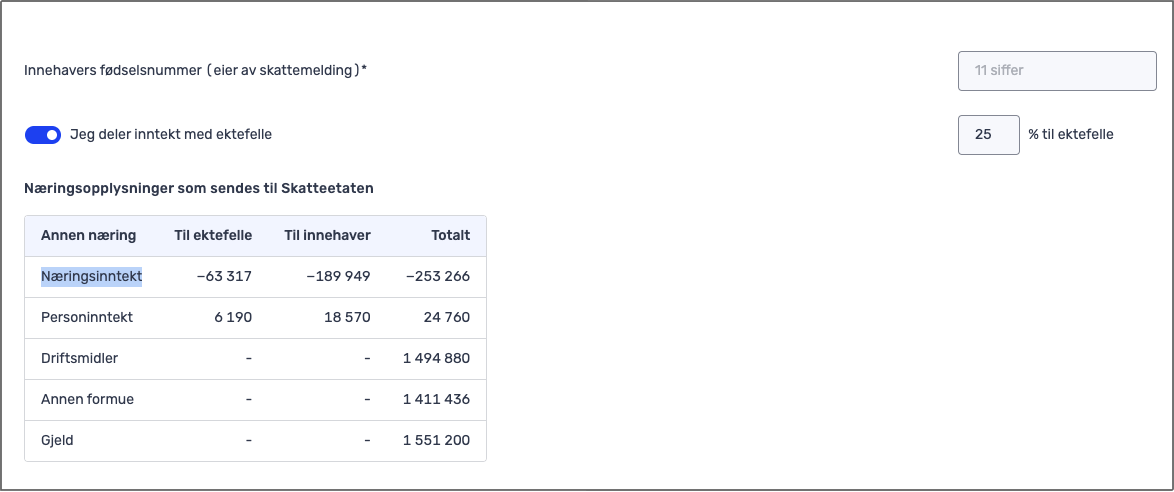This screenshot has width=1174, height=492.
Task: Click the Annen formue row label
Action: point(87,400)
